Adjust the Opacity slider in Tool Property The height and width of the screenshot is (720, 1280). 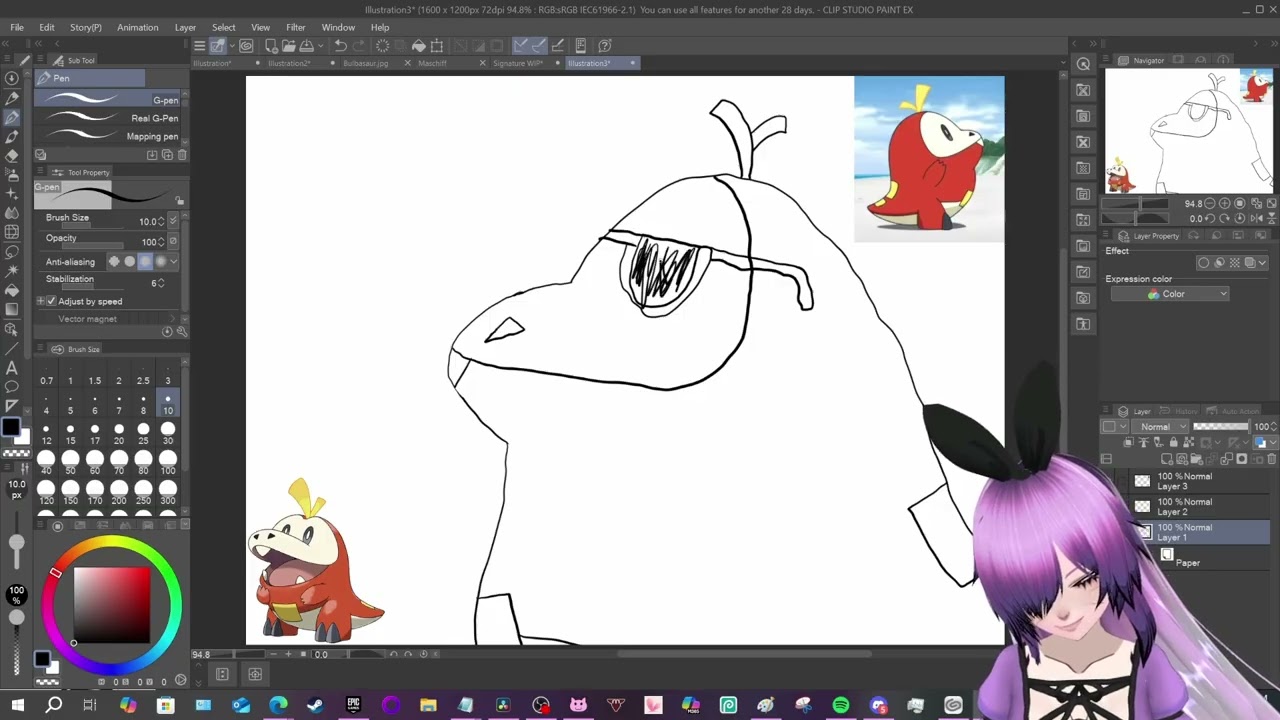[92, 245]
